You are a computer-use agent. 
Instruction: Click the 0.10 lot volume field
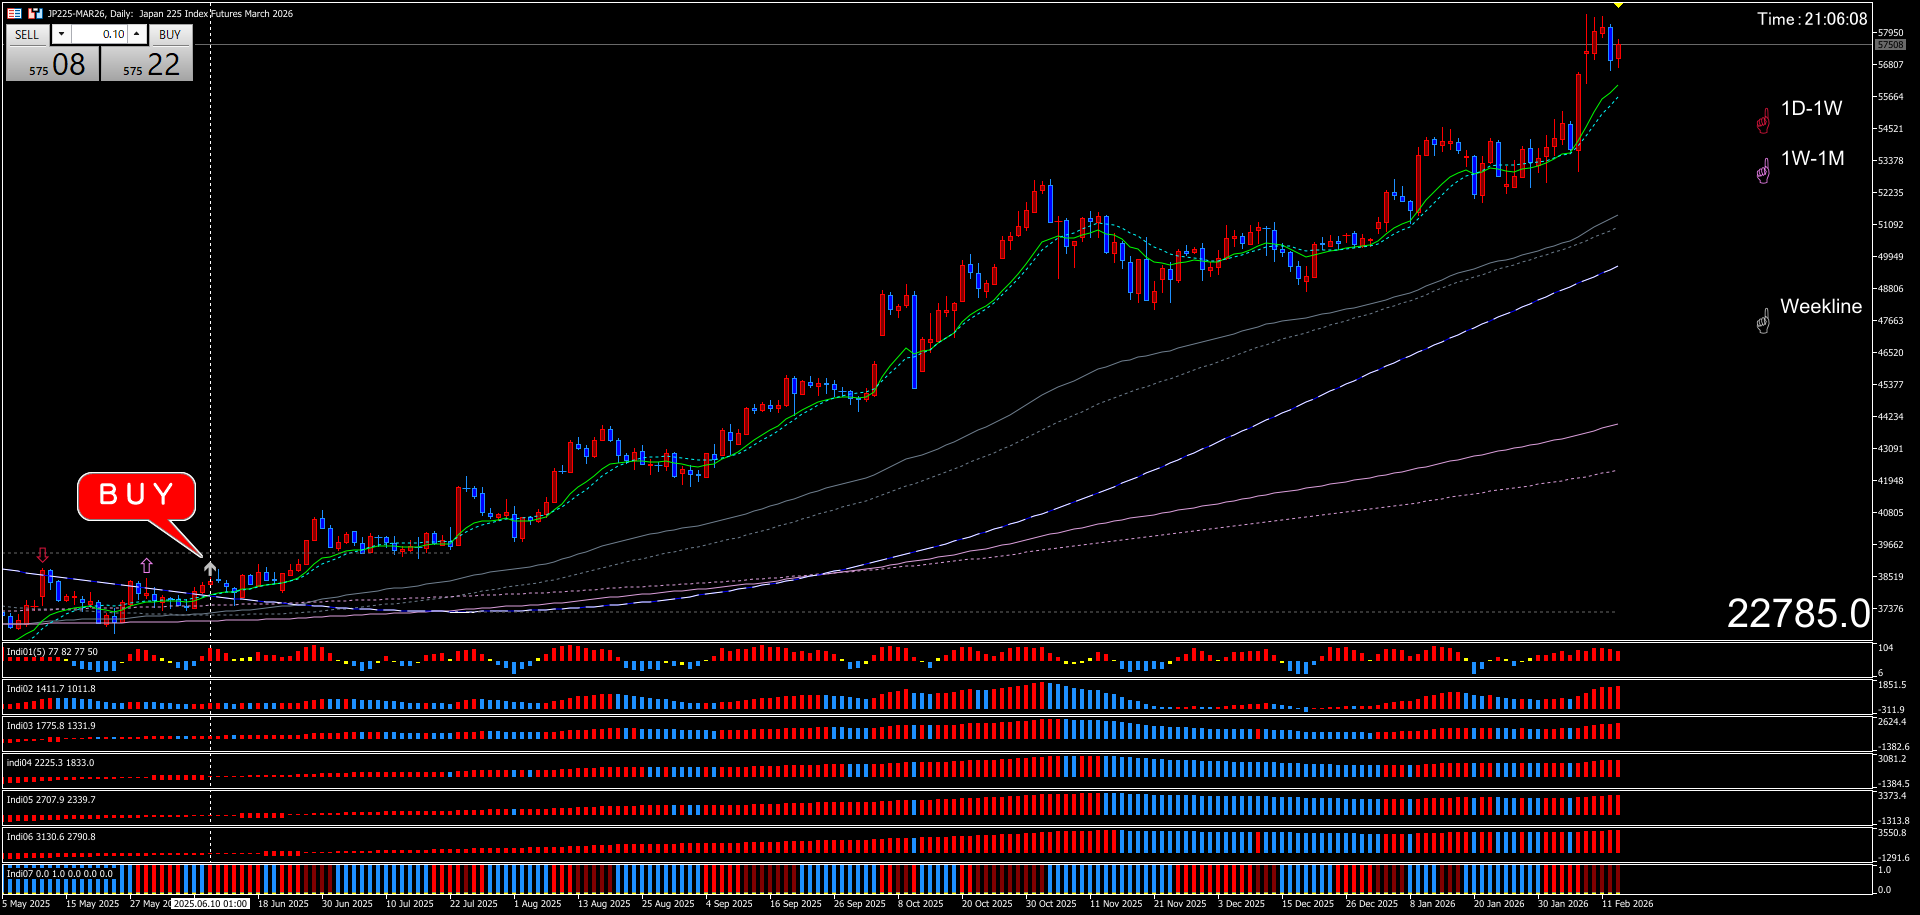tap(100, 34)
